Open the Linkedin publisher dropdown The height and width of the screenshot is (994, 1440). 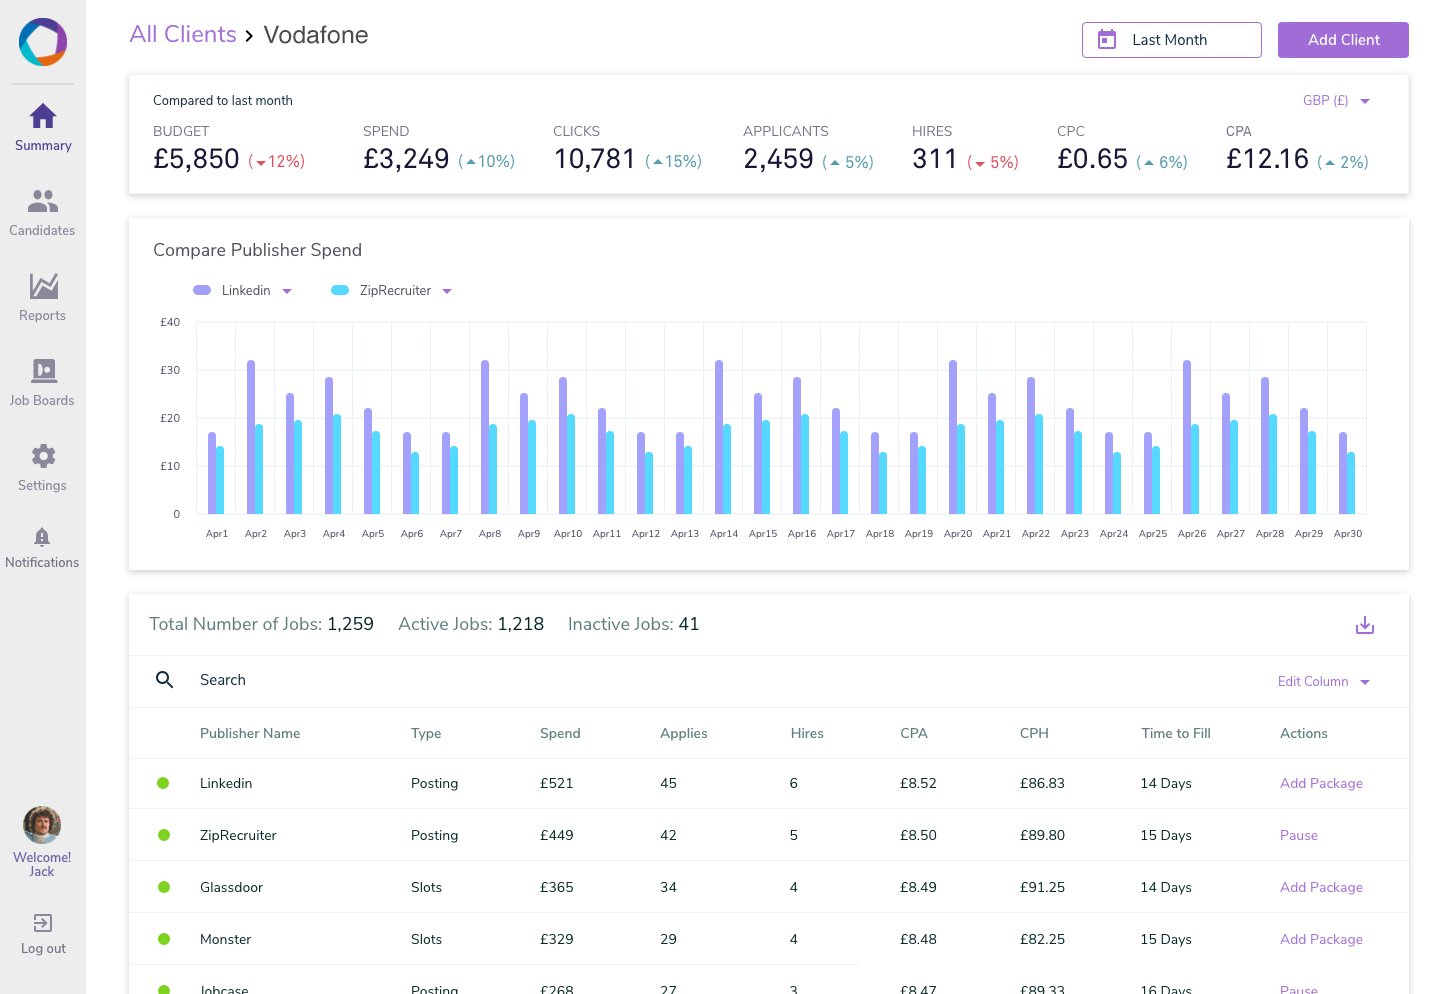pyautogui.click(x=287, y=291)
